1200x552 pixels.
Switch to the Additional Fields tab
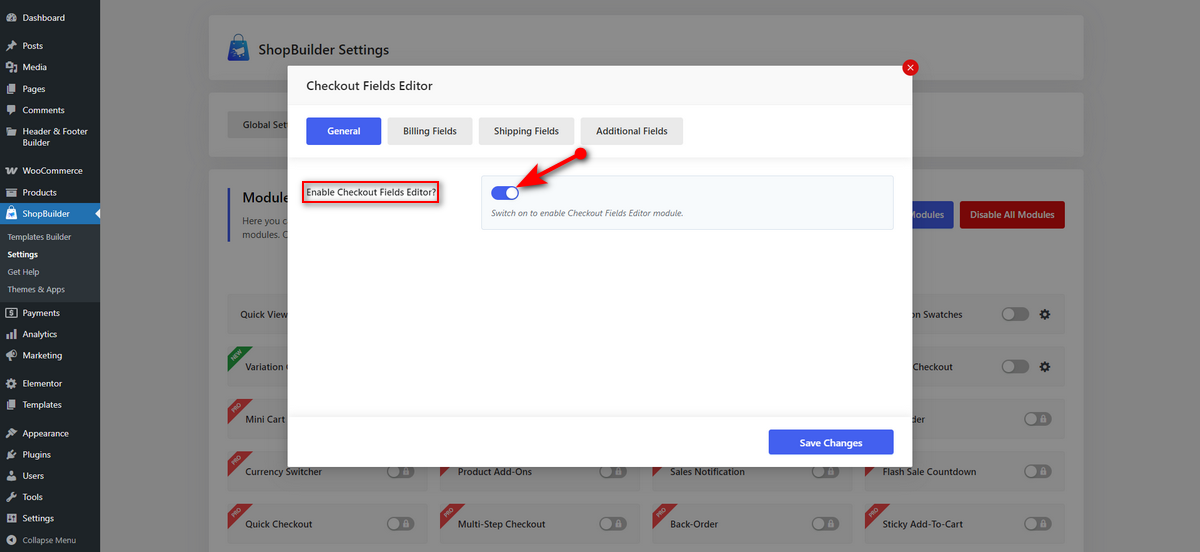[x=632, y=131]
